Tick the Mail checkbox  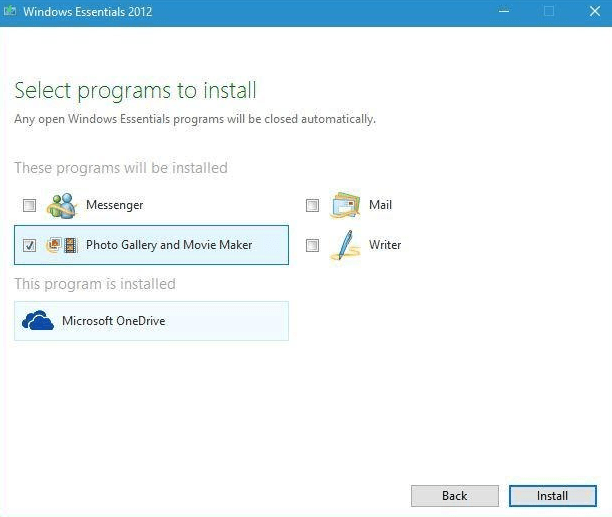click(x=312, y=206)
